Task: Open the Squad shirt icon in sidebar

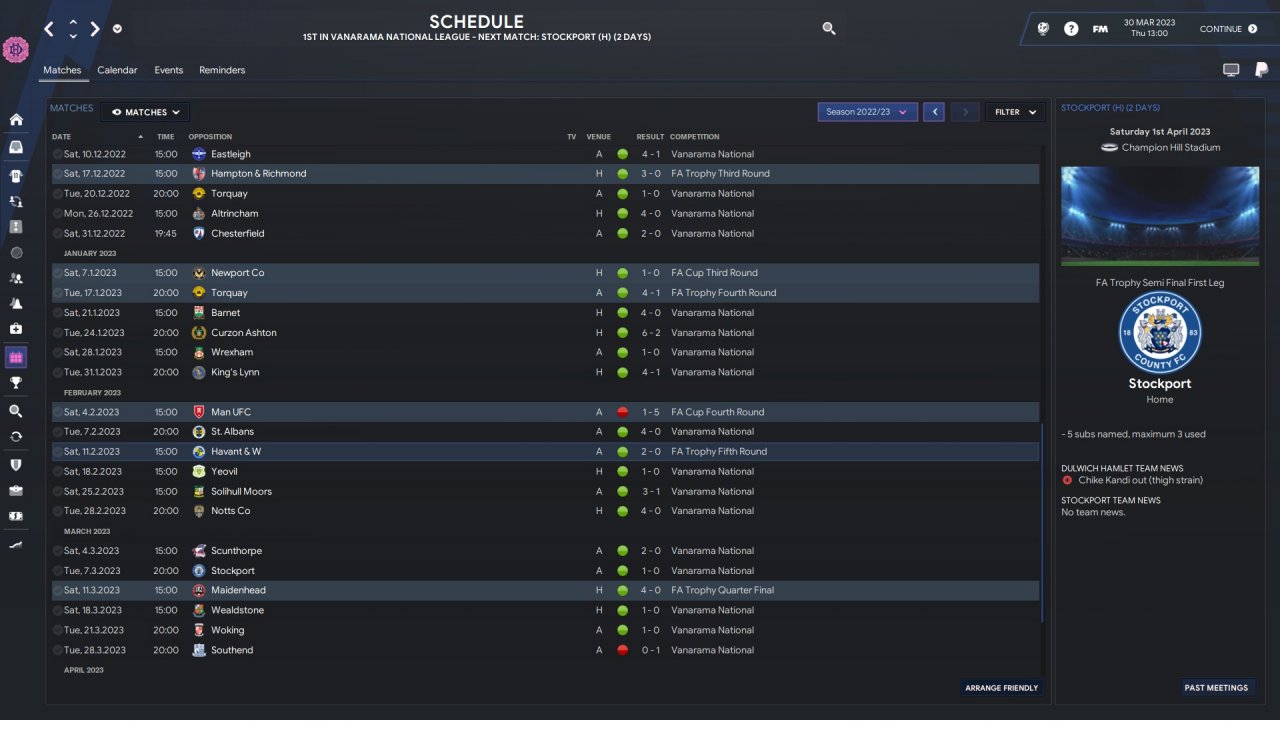Action: (16, 175)
